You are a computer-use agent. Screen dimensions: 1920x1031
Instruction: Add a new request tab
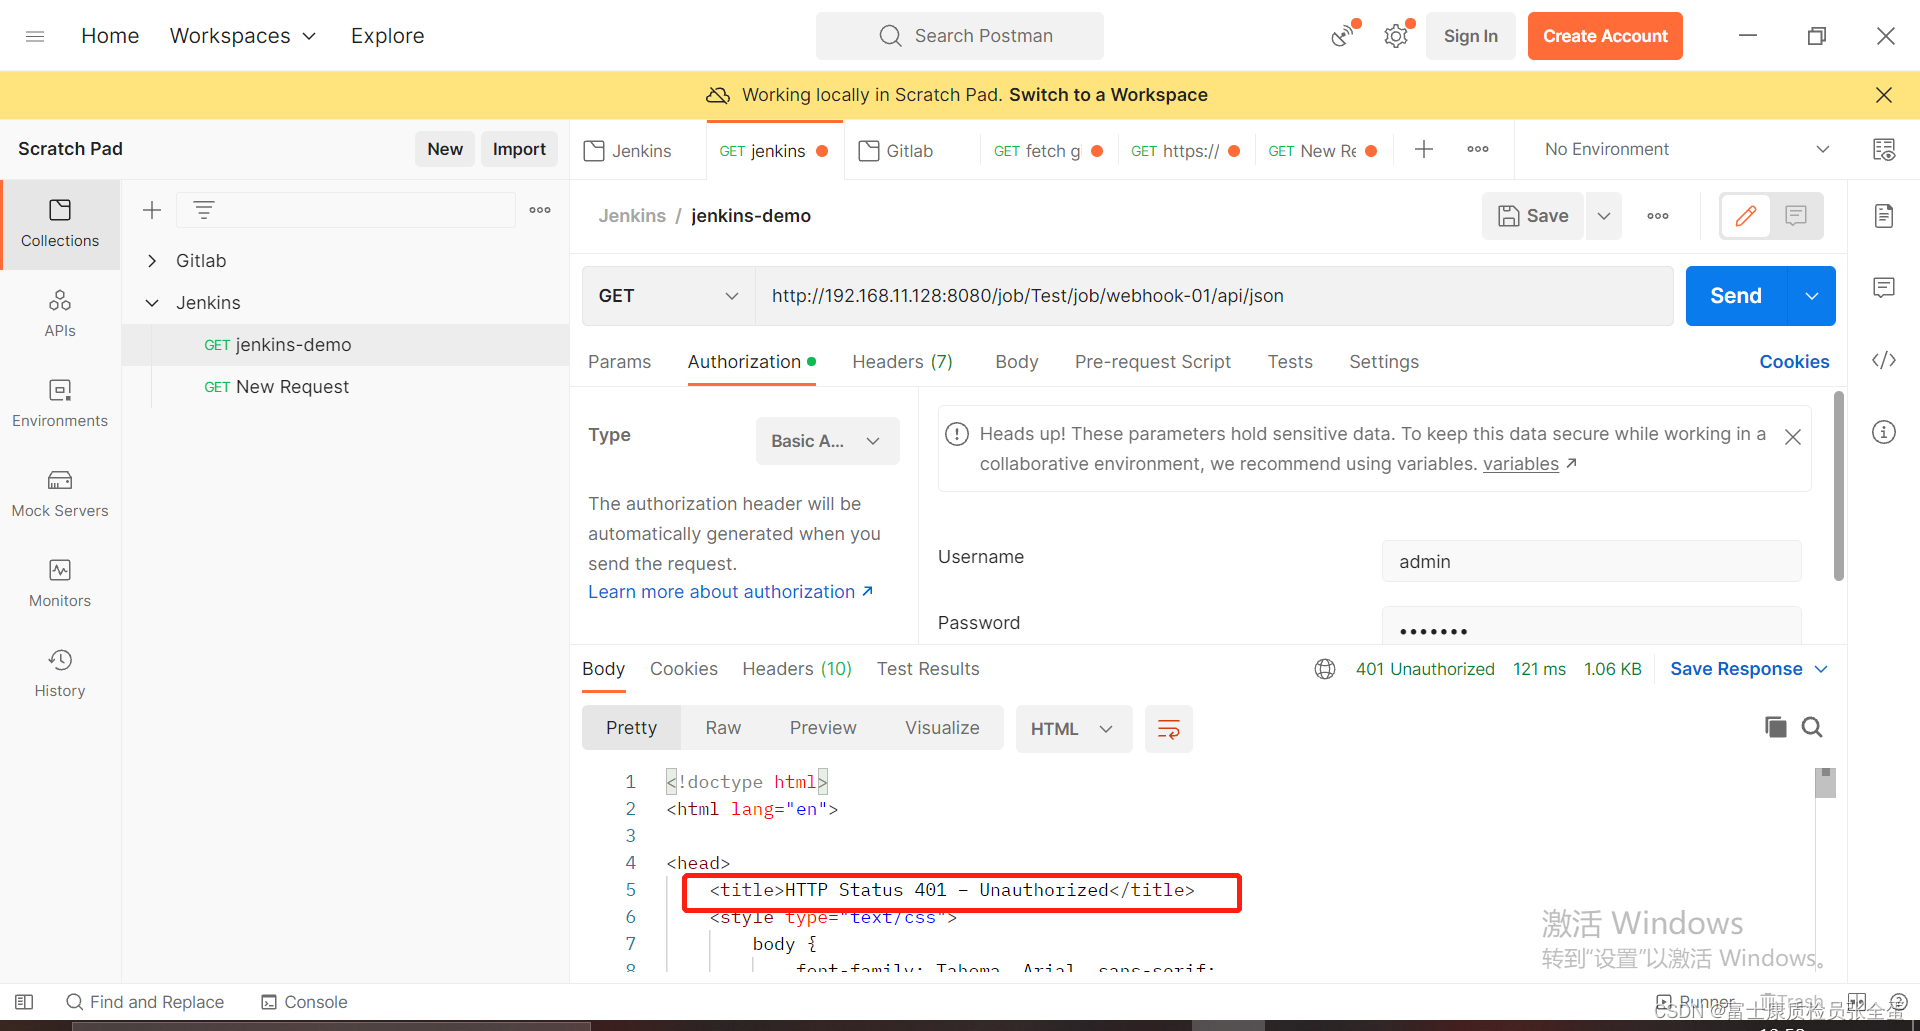tap(1424, 150)
